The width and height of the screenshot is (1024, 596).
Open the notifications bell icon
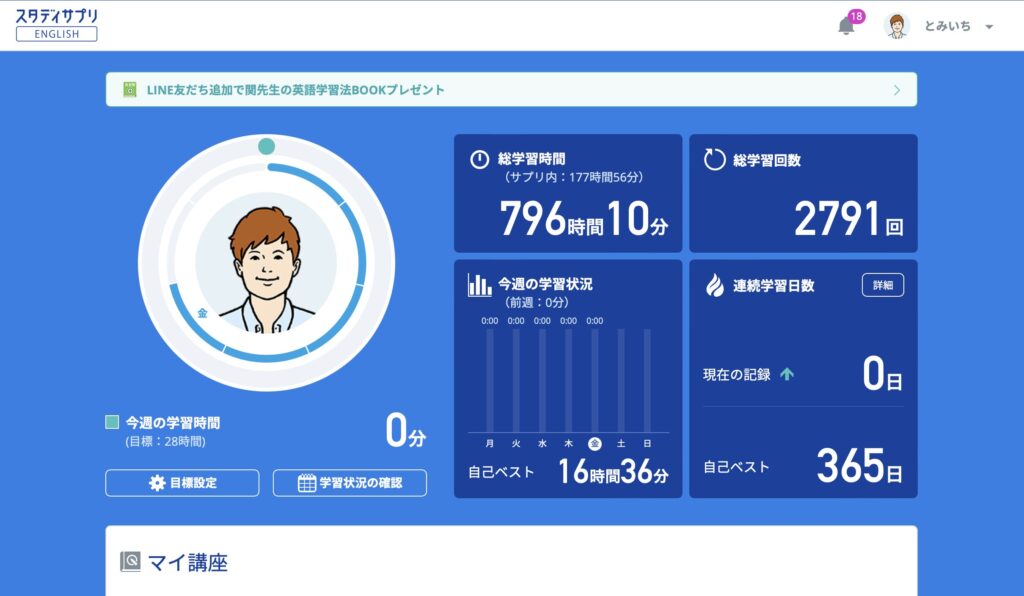click(846, 26)
